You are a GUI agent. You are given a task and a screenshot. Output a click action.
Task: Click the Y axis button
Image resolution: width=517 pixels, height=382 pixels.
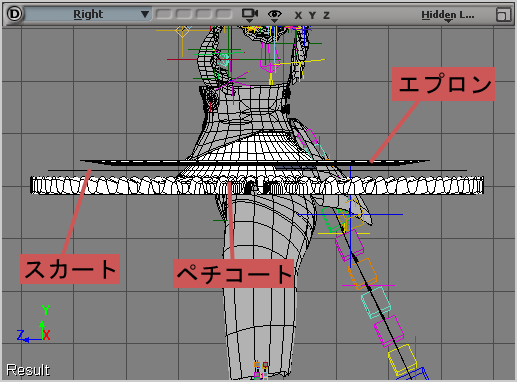(312, 15)
